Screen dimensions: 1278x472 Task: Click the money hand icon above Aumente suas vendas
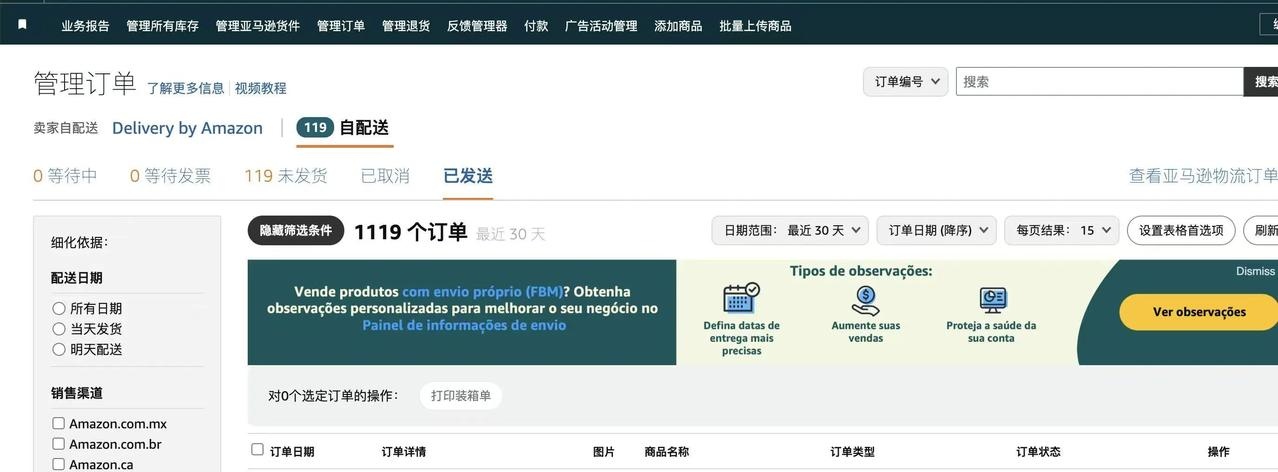(x=866, y=299)
